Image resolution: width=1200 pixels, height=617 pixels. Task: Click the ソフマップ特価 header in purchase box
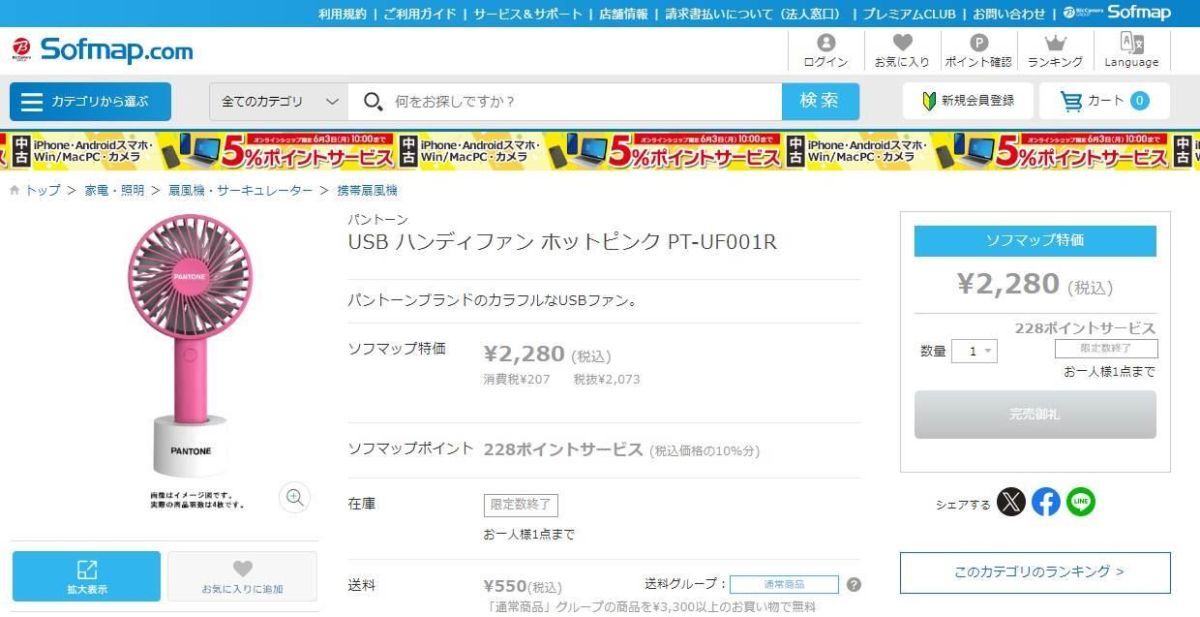click(1035, 241)
